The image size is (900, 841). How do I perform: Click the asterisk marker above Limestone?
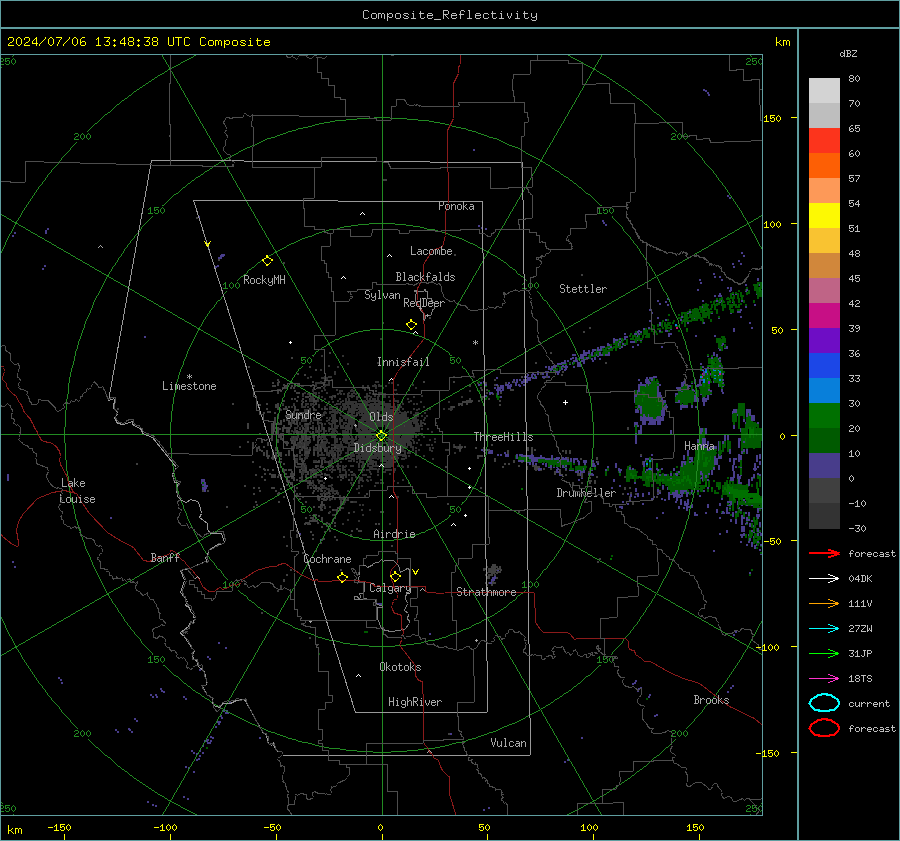coord(189,377)
